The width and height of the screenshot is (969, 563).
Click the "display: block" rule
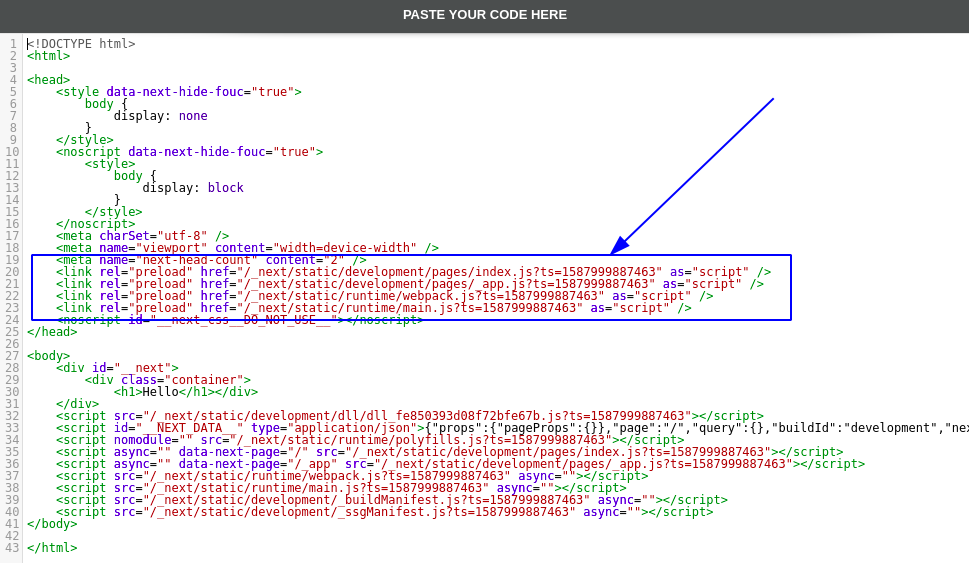193,188
